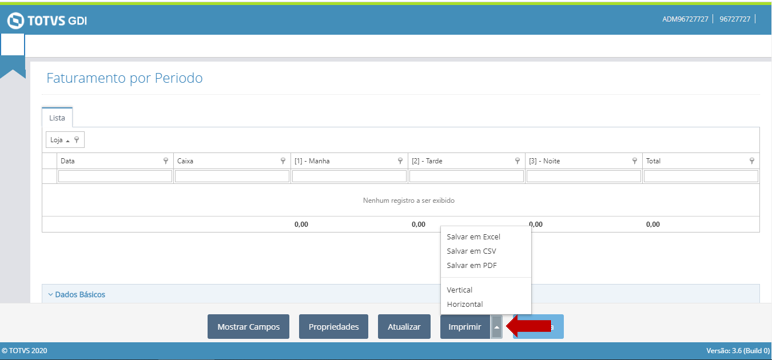
Task: Open the Propriedades button
Action: tap(334, 326)
